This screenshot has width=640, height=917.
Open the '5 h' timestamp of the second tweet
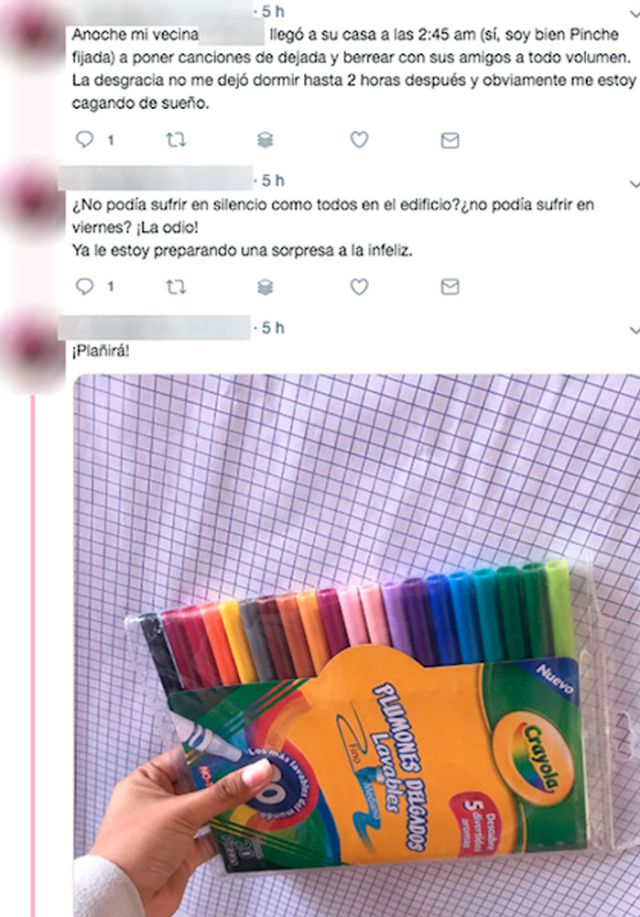[273, 181]
